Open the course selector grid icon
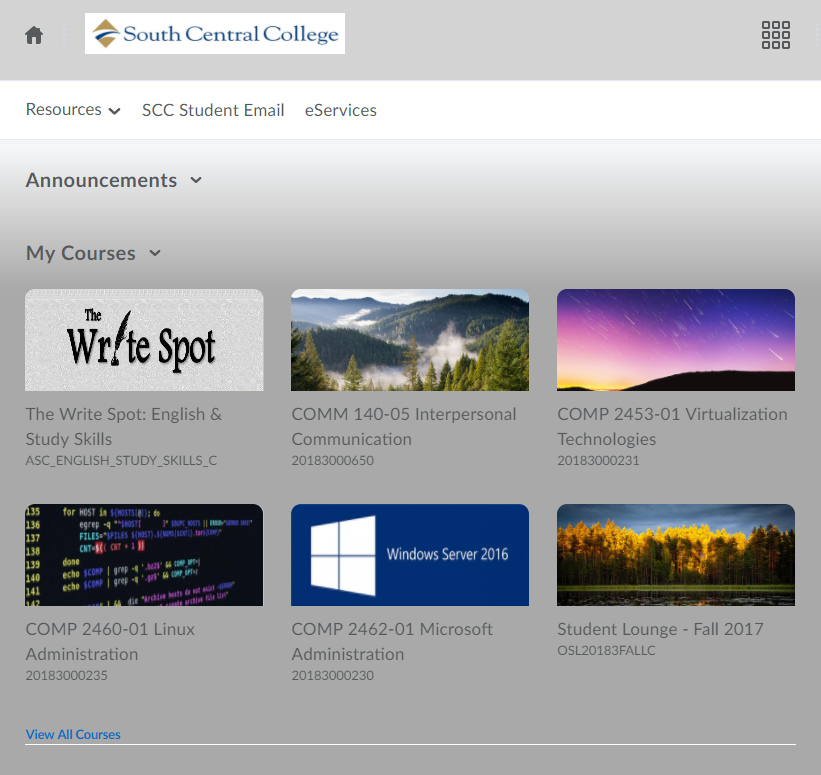Viewport: 821px width, 775px height. [775, 35]
